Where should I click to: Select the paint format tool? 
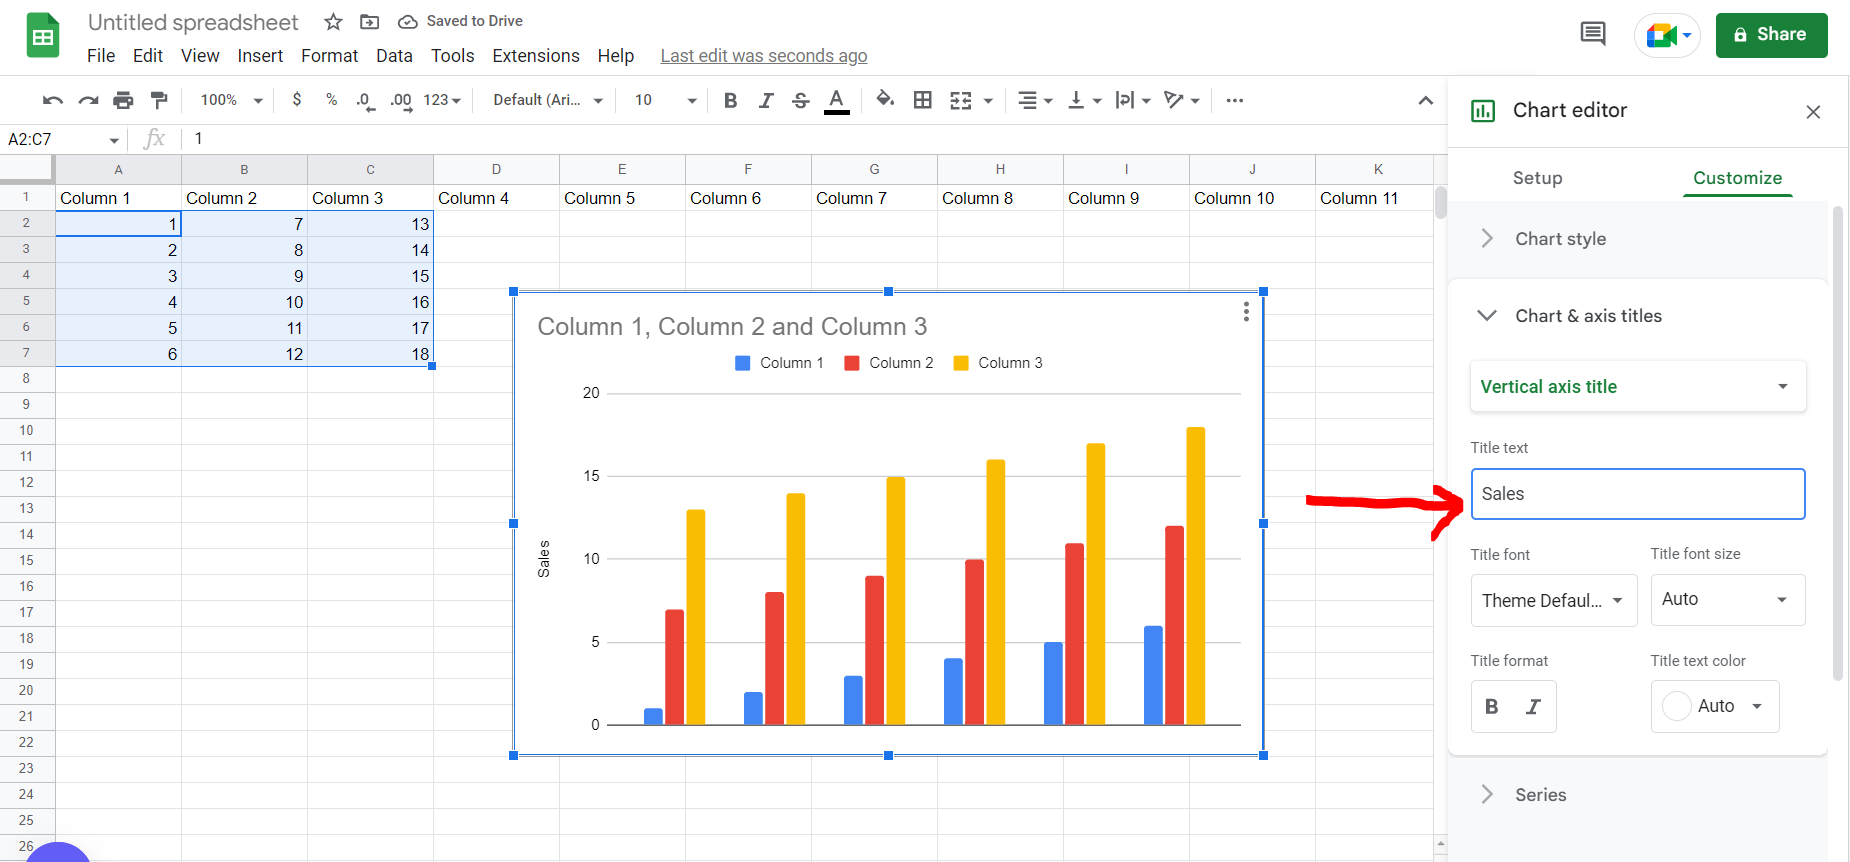tap(159, 100)
